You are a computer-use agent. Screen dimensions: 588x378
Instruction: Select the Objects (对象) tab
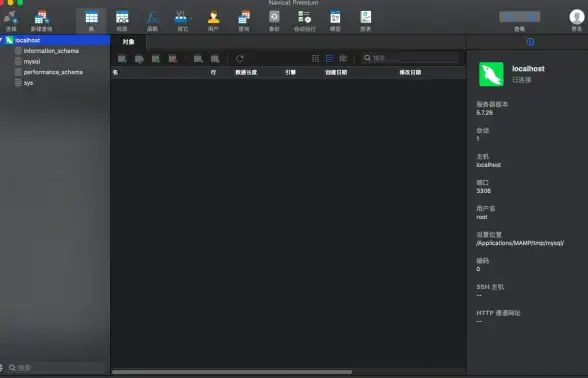click(x=128, y=42)
